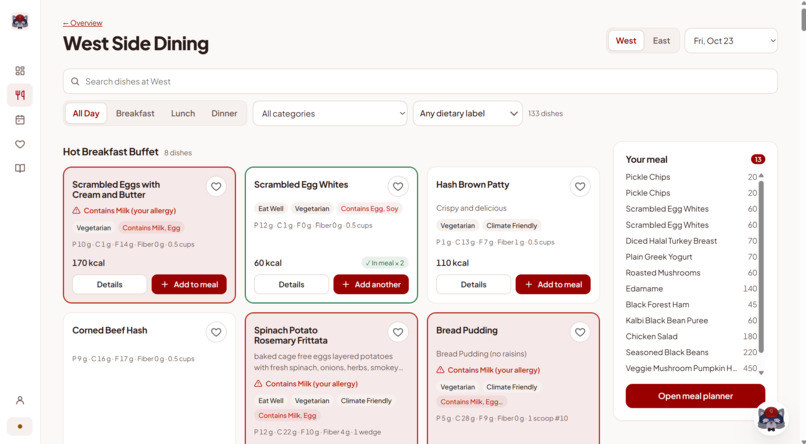Click the raccoon mascot chat icon
The image size is (806, 444).
[771, 417]
